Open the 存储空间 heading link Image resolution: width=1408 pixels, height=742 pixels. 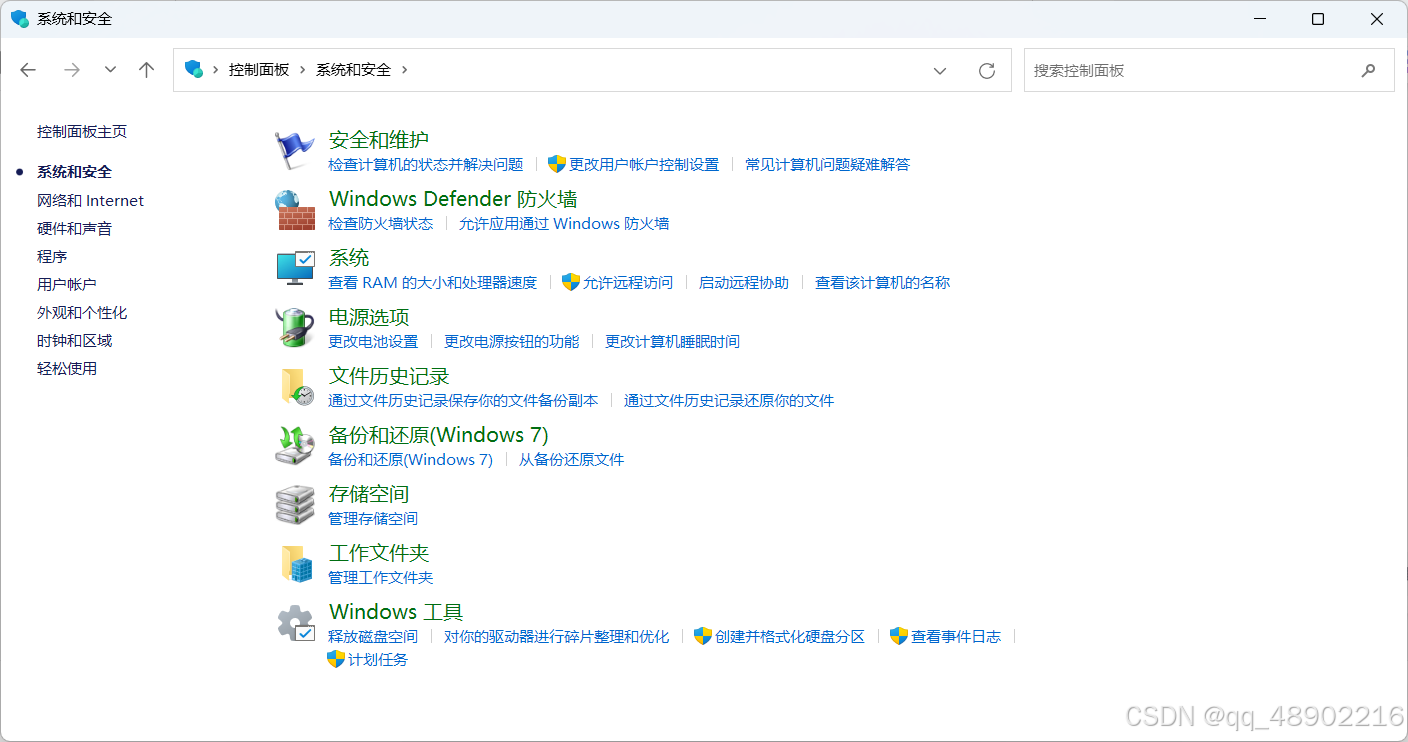pyautogui.click(x=369, y=494)
